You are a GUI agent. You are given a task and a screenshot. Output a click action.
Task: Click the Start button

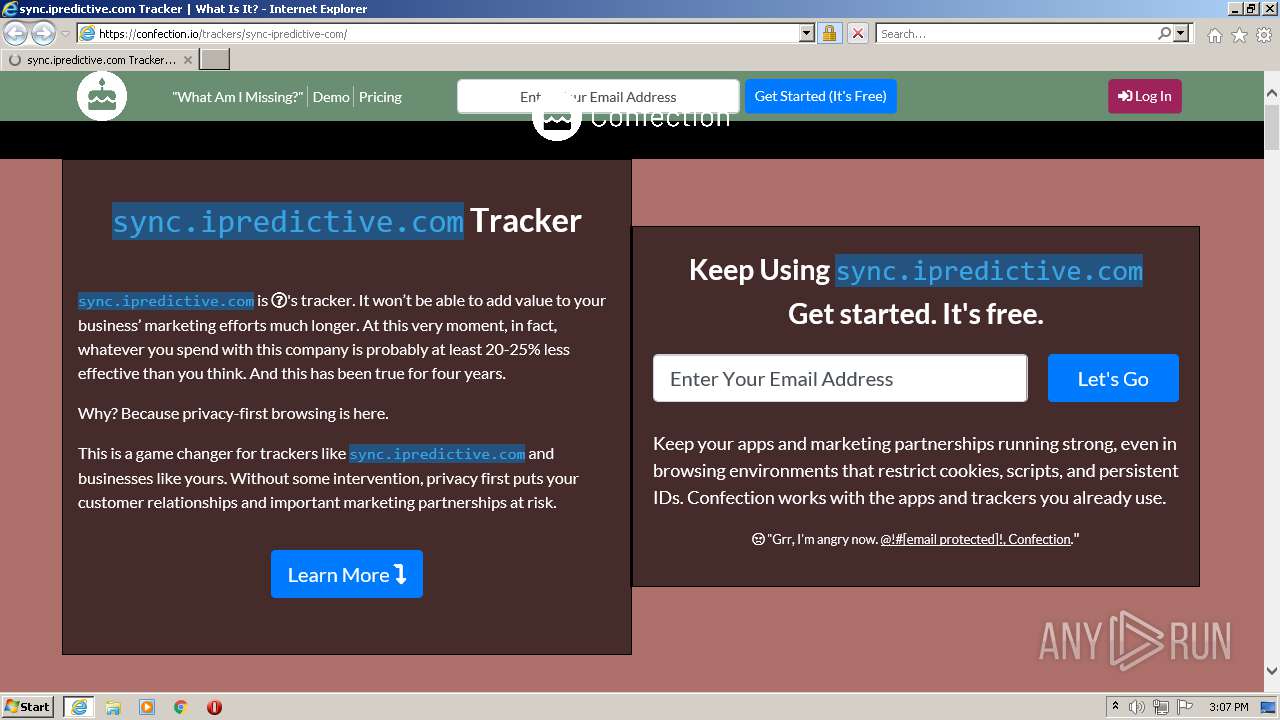28,706
